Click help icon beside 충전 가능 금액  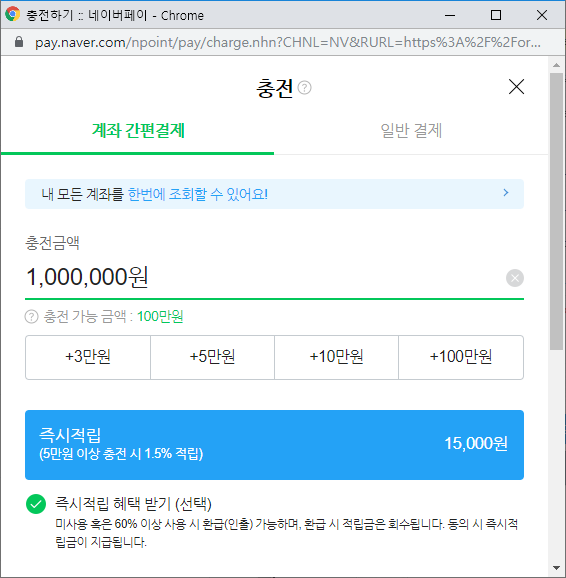pos(31,316)
